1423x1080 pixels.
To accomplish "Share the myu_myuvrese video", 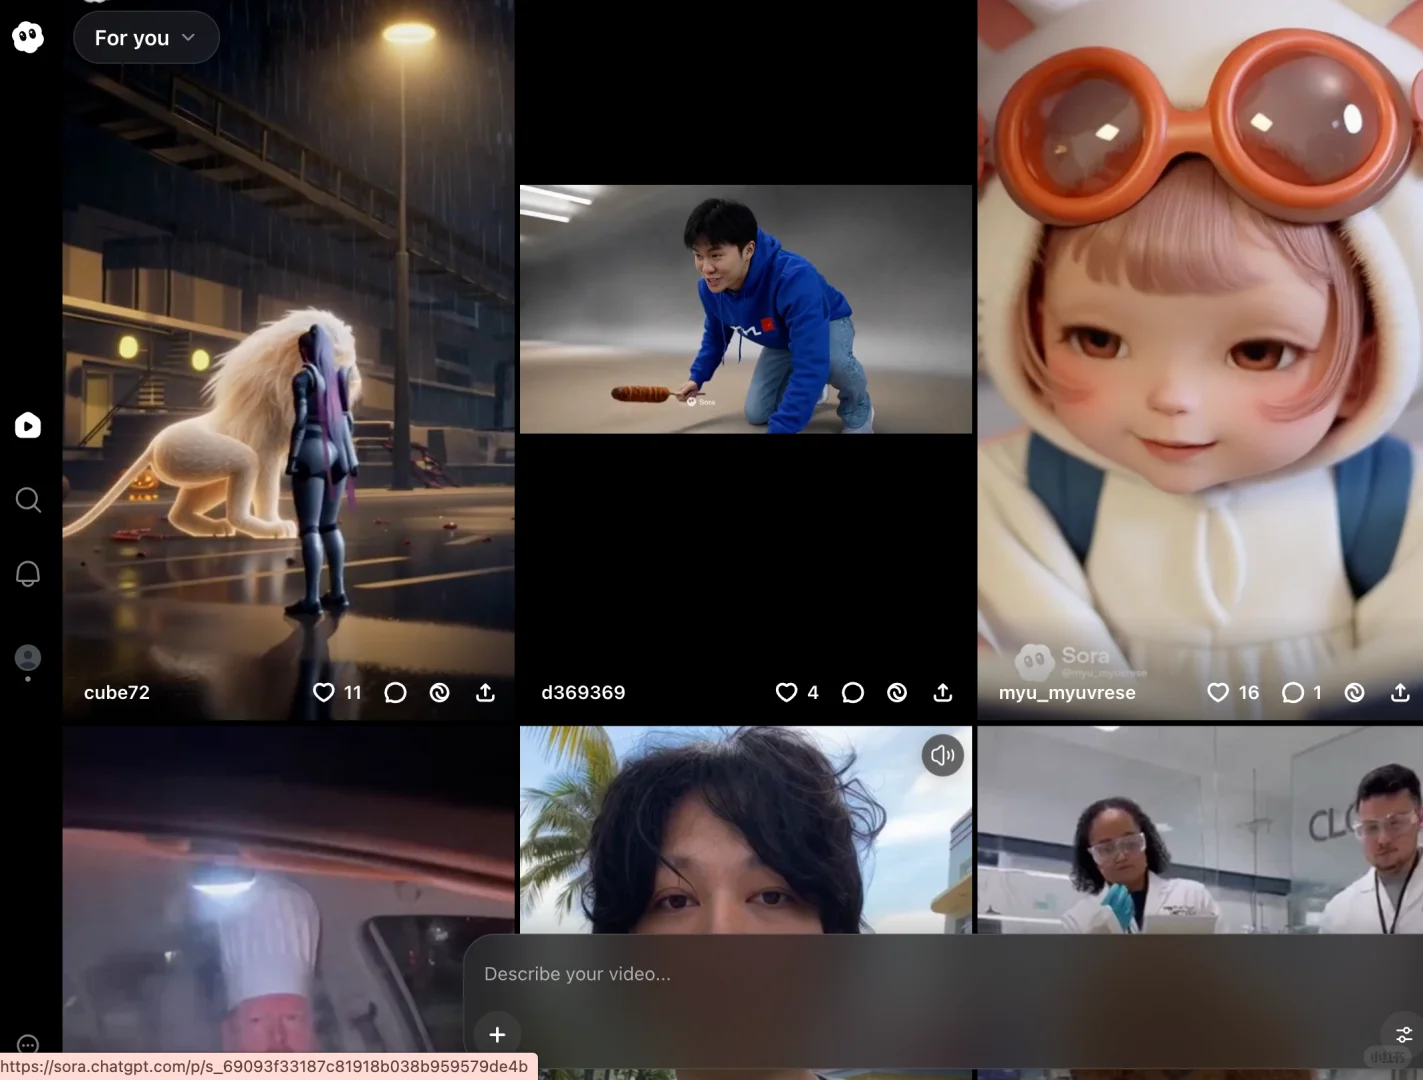I will (1401, 692).
